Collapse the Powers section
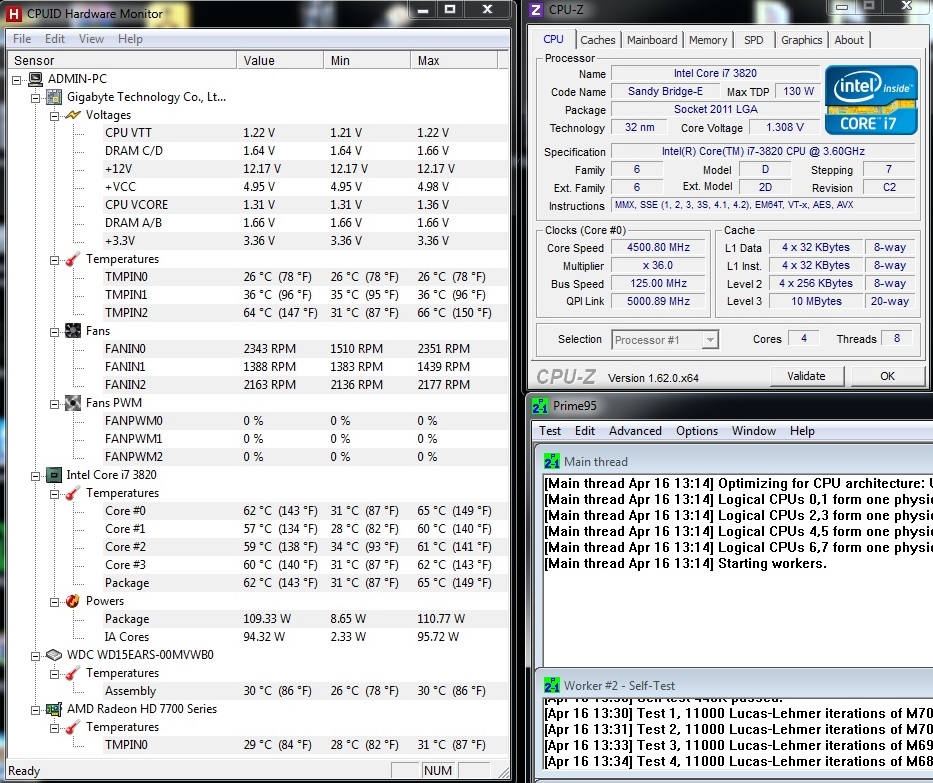Screen dimensions: 933x783 pos(55,602)
